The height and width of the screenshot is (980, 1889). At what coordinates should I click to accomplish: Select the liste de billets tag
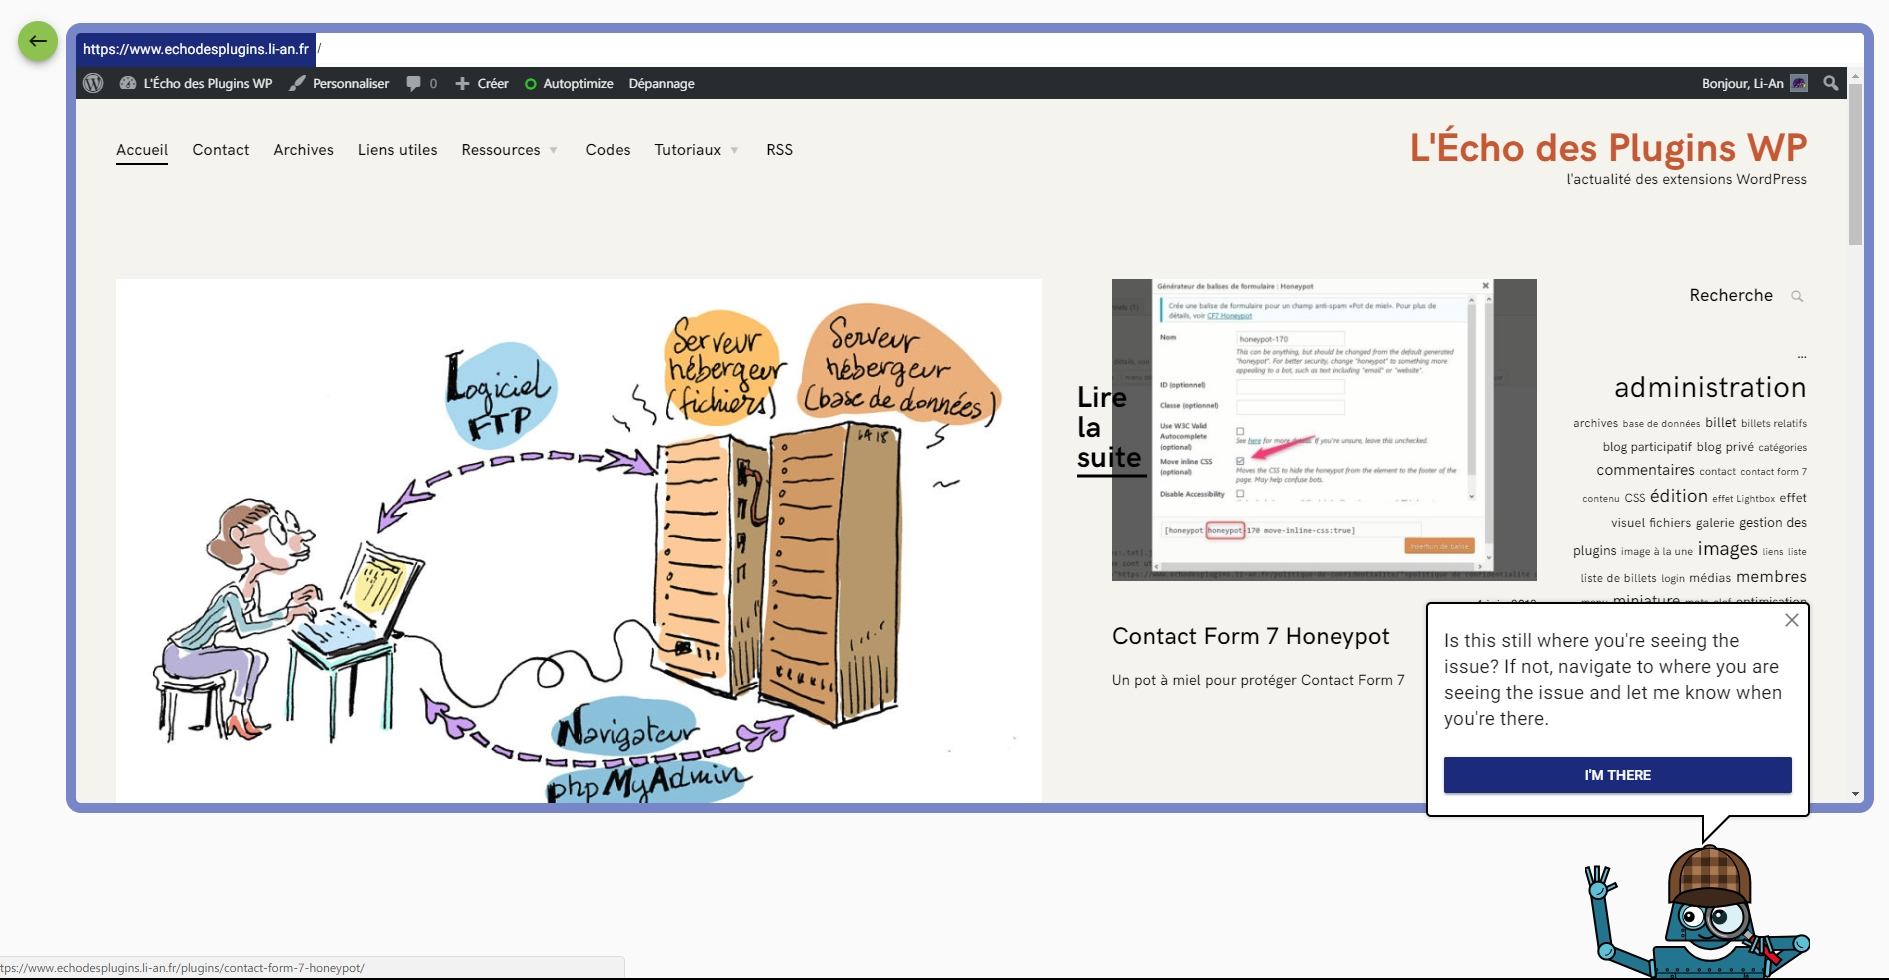[1618, 578]
